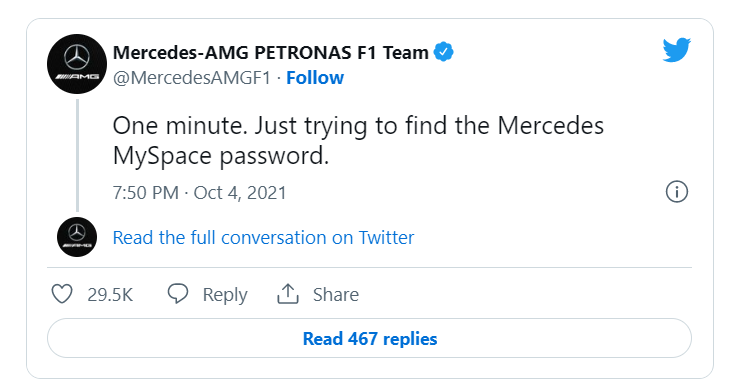Image resolution: width=739 pixels, height=390 pixels.
Task: Open the @MercedesAMGF1 handle
Action: coord(192,78)
